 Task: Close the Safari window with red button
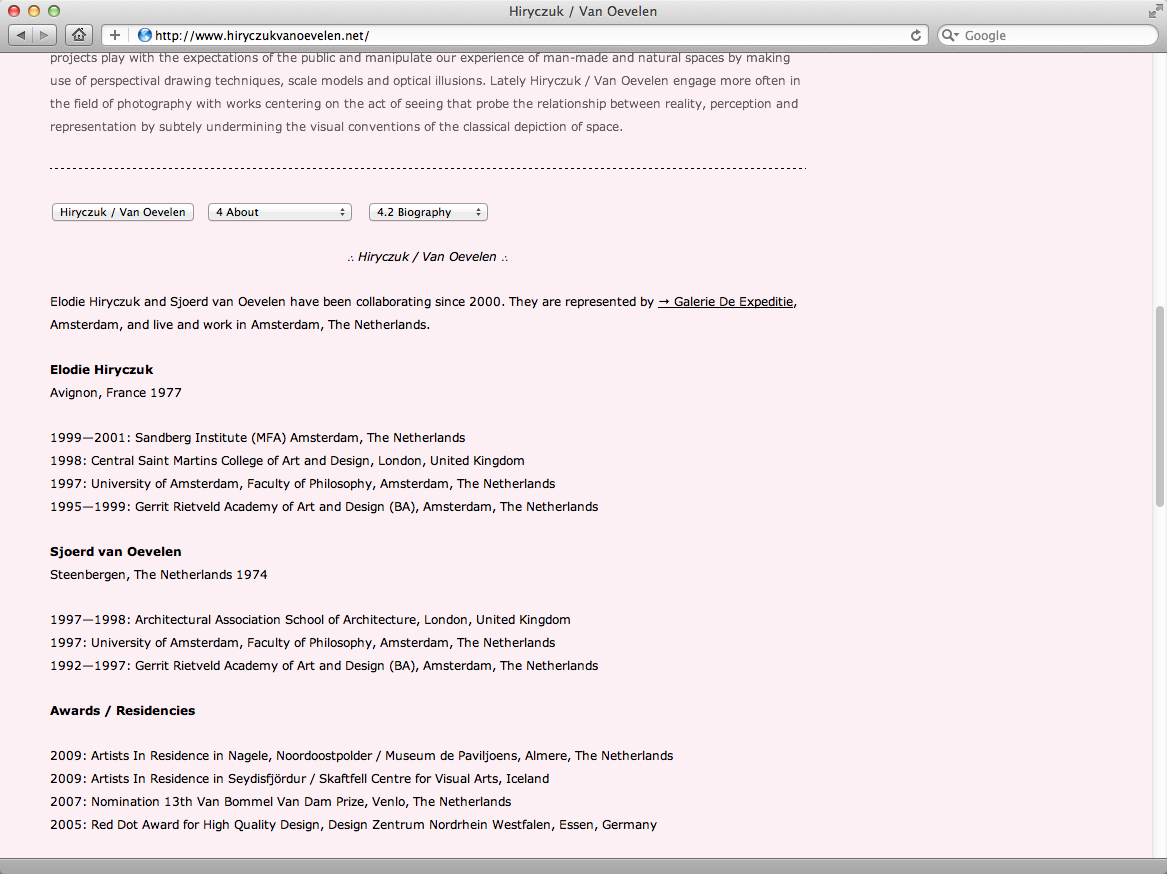point(13,11)
